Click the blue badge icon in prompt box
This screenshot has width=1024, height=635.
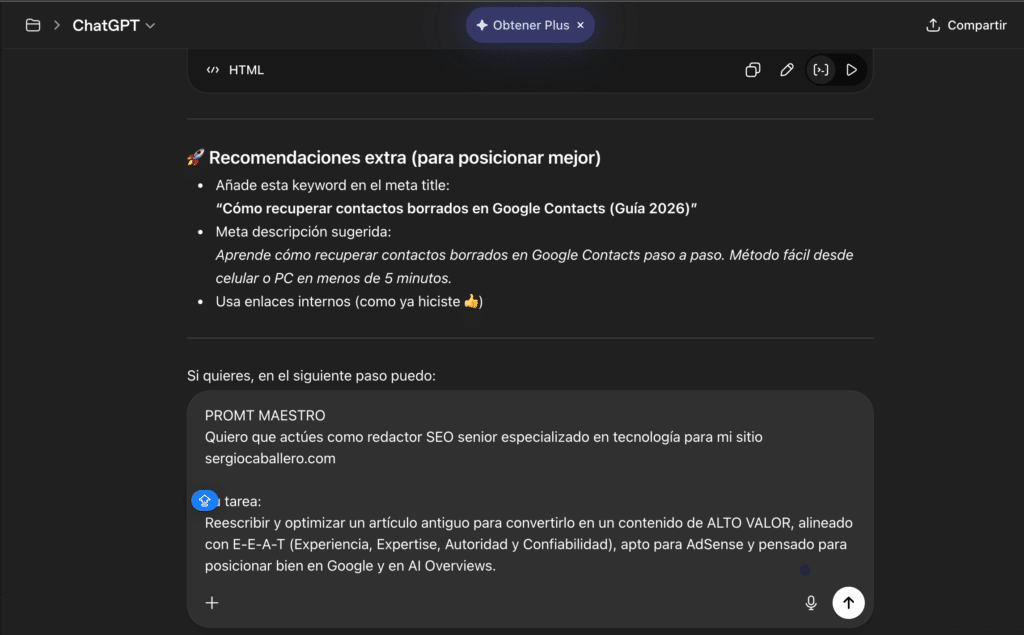[x=204, y=500]
